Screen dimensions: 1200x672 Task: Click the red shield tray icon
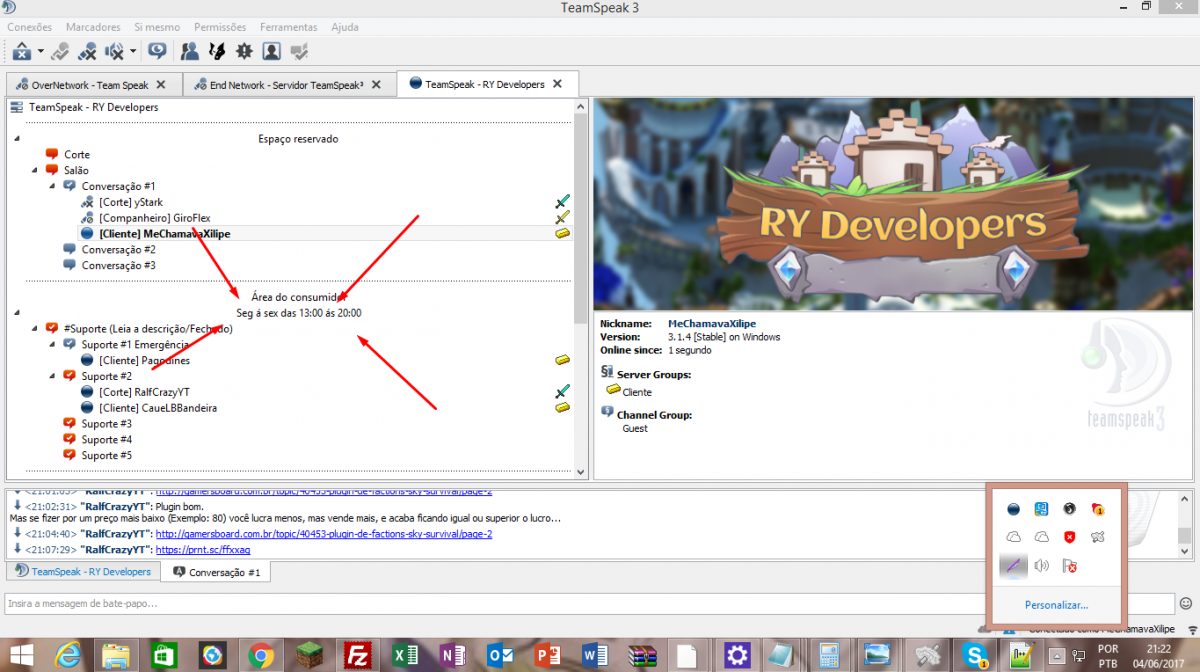pyautogui.click(x=1069, y=538)
